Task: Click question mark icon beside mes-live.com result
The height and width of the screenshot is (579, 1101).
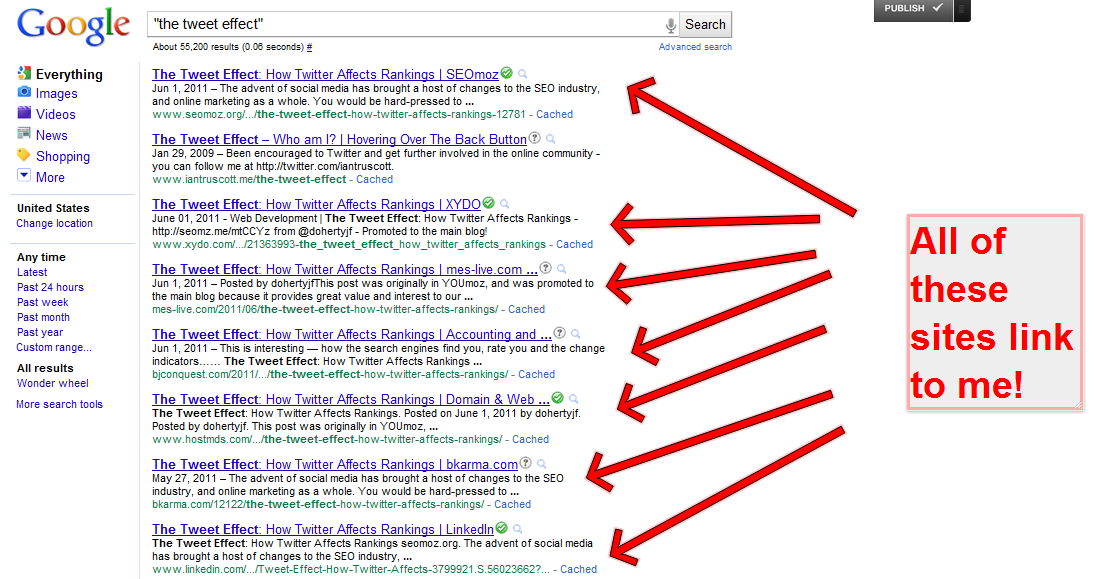Action: [x=545, y=268]
